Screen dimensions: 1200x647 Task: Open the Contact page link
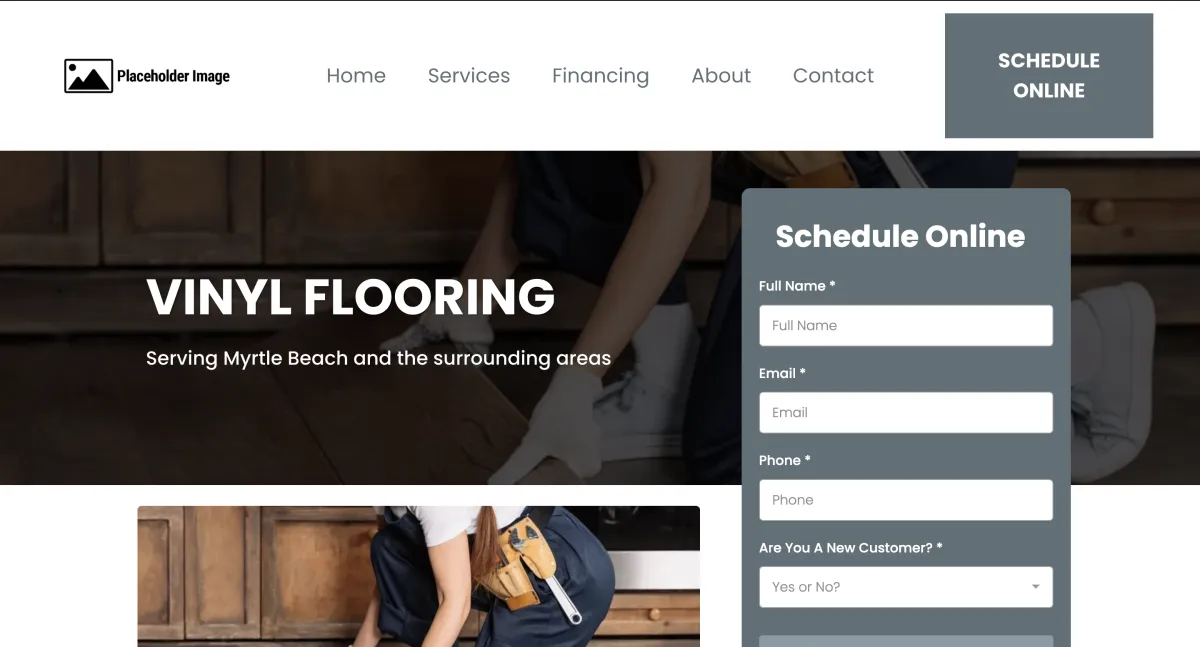(833, 76)
